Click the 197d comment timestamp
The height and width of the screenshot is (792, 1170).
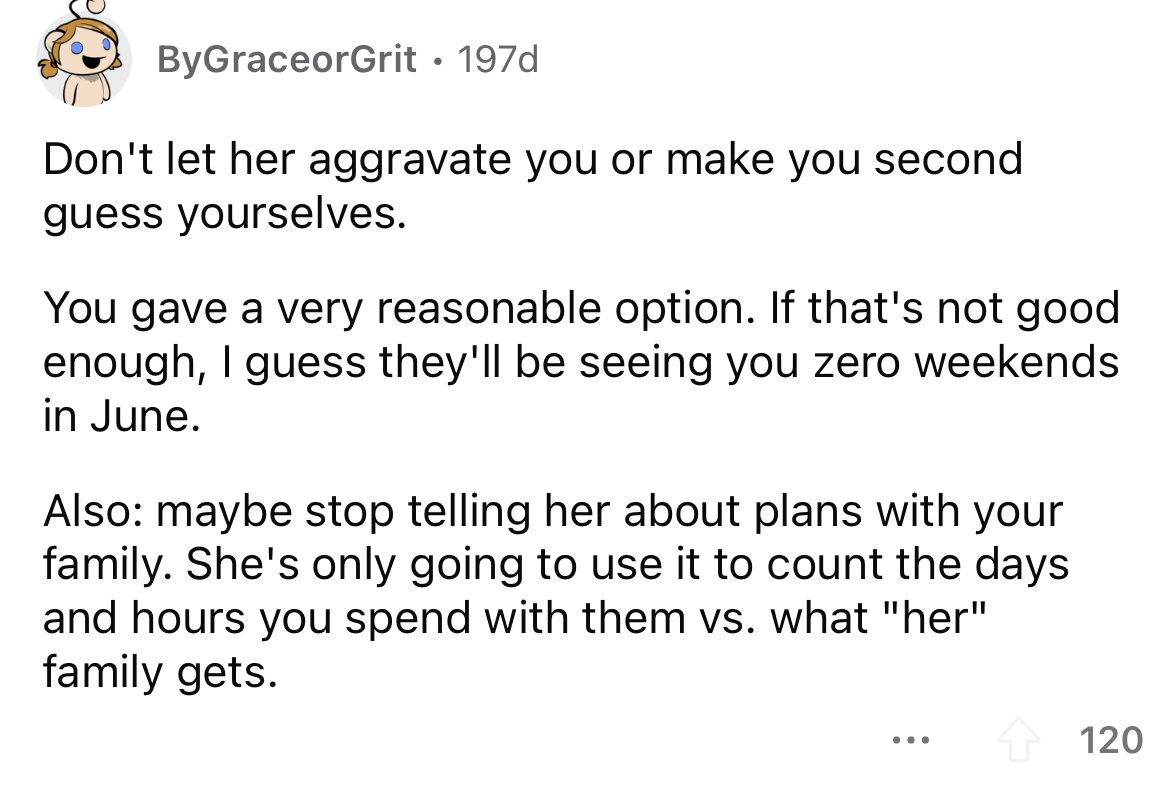(x=497, y=60)
